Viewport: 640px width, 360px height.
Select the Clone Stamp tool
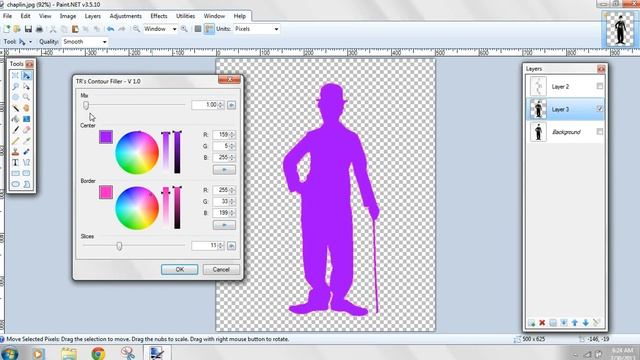pyautogui.click(x=16, y=151)
